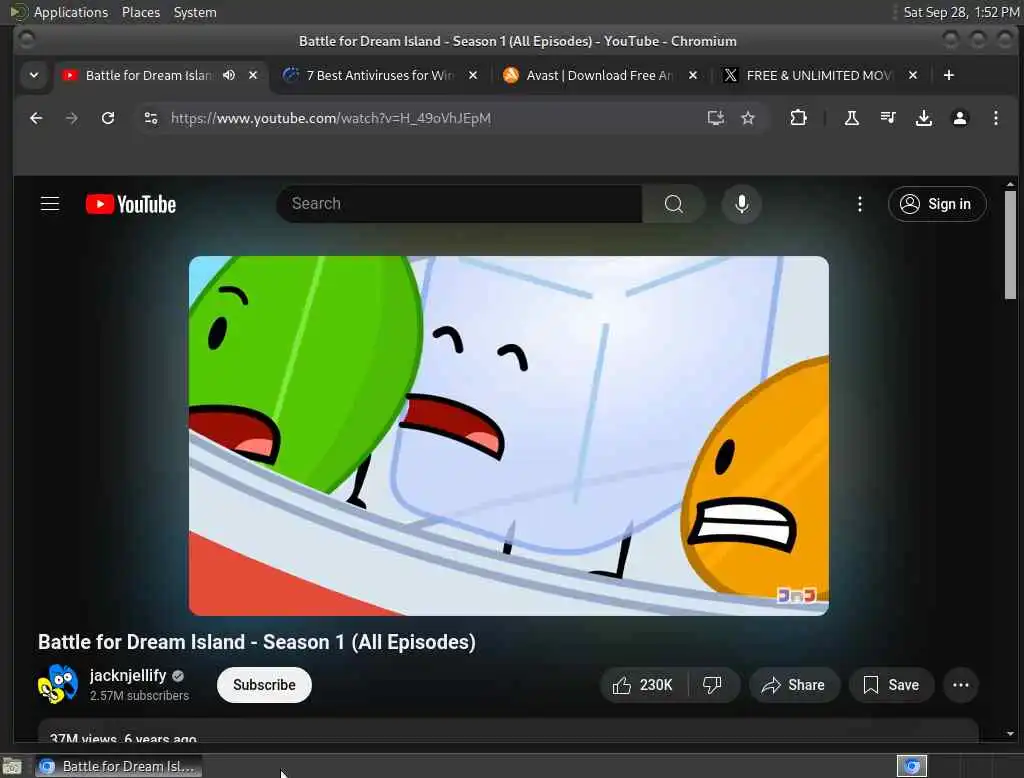This screenshot has height=778, width=1024.
Task: Click the show desktop icon in bottom panel
Action: (x=12, y=766)
